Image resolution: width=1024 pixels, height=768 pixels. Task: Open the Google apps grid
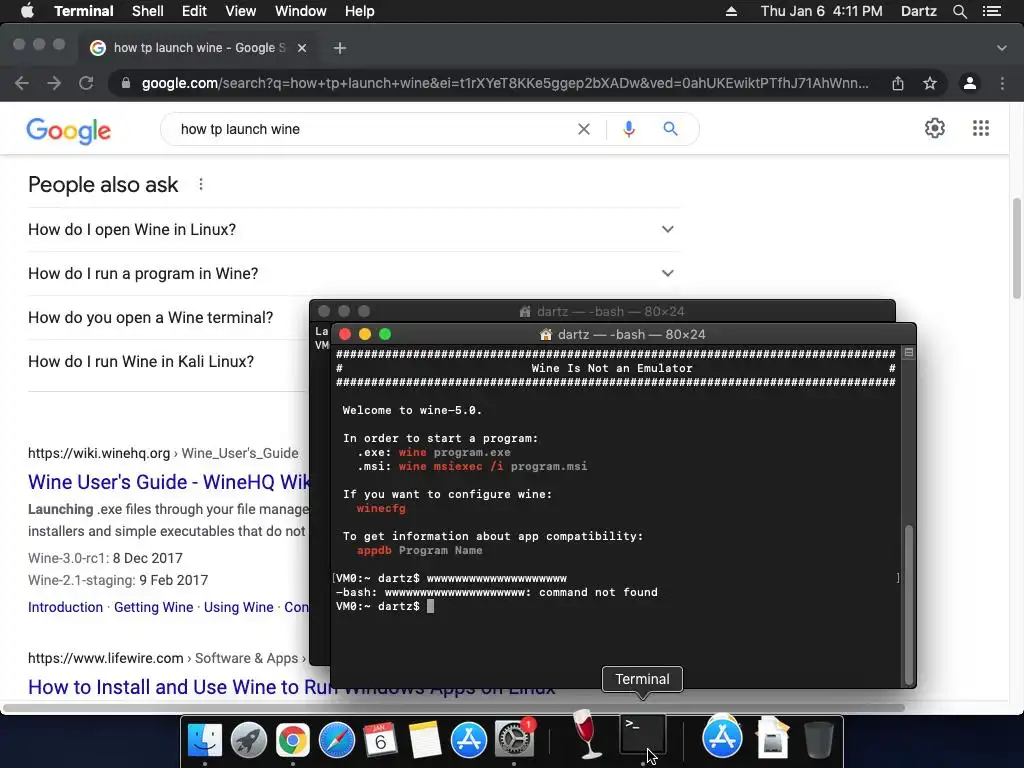tap(981, 128)
